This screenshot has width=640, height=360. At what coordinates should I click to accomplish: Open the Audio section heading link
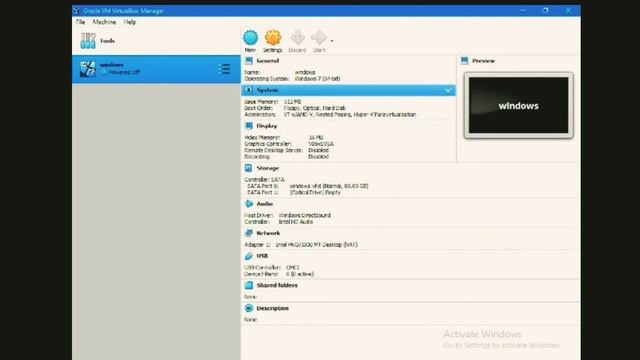tap(265, 204)
